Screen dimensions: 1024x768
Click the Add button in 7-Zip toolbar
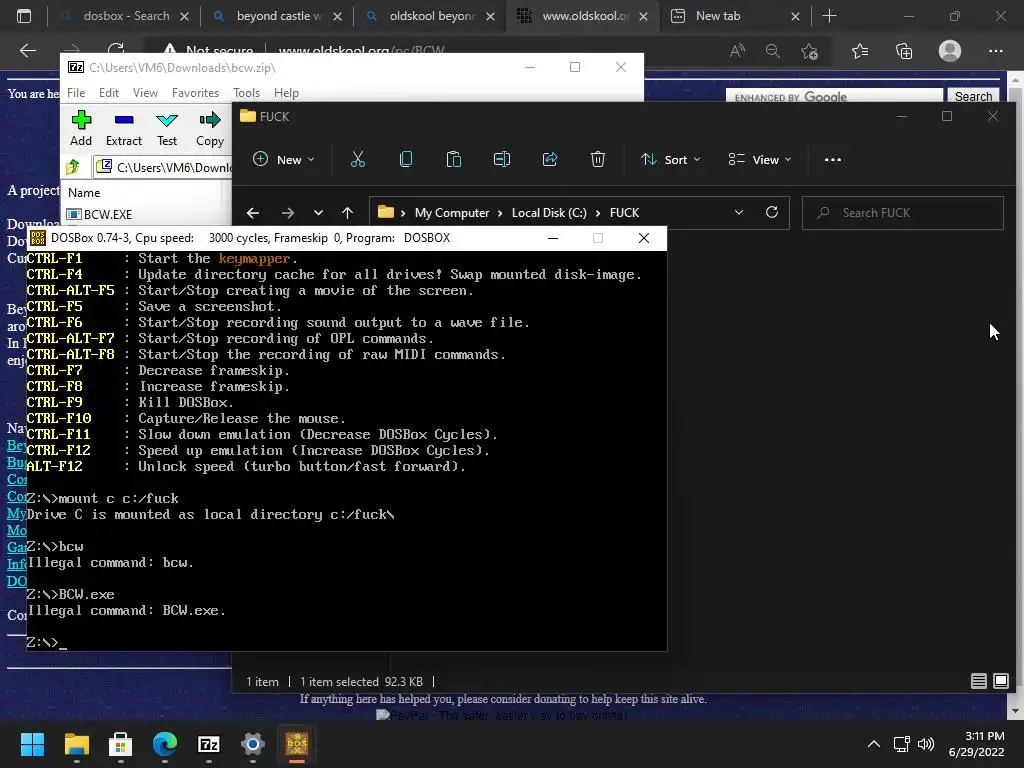pyautogui.click(x=81, y=128)
